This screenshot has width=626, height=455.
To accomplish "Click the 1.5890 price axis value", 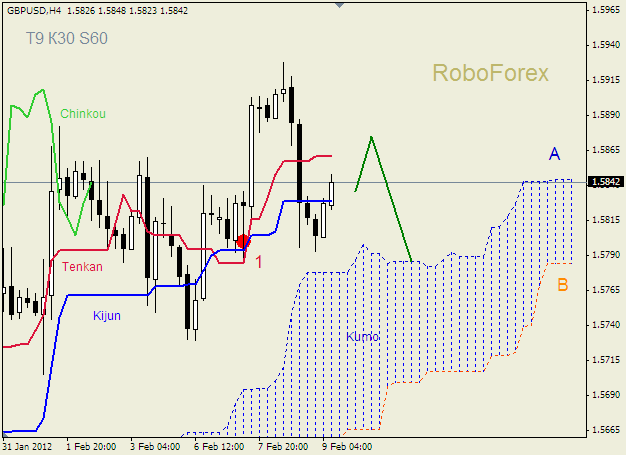I will coord(606,115).
